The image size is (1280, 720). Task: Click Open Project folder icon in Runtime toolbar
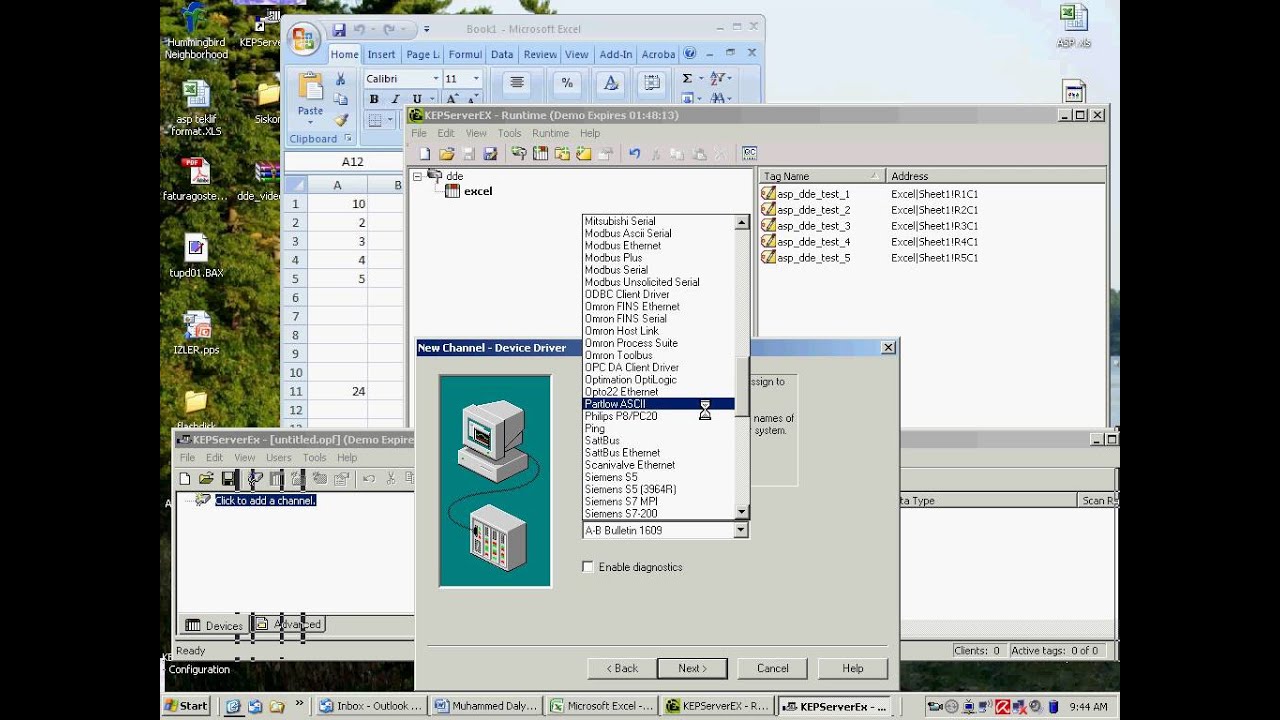click(447, 154)
